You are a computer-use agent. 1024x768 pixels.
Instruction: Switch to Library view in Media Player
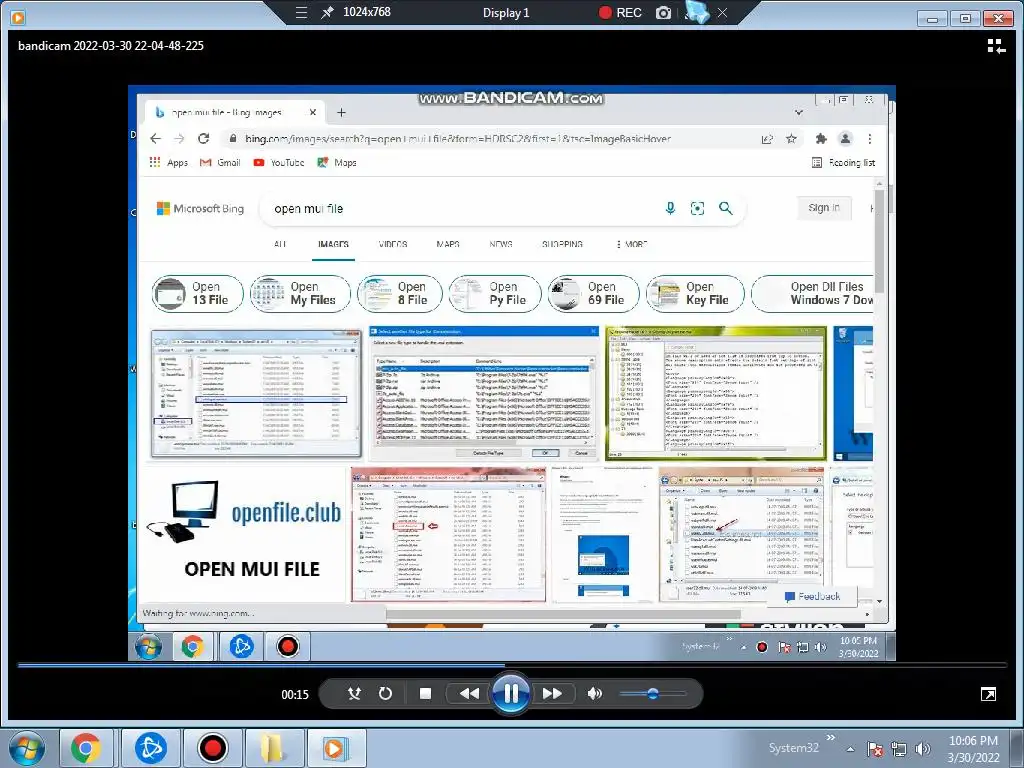coord(996,46)
